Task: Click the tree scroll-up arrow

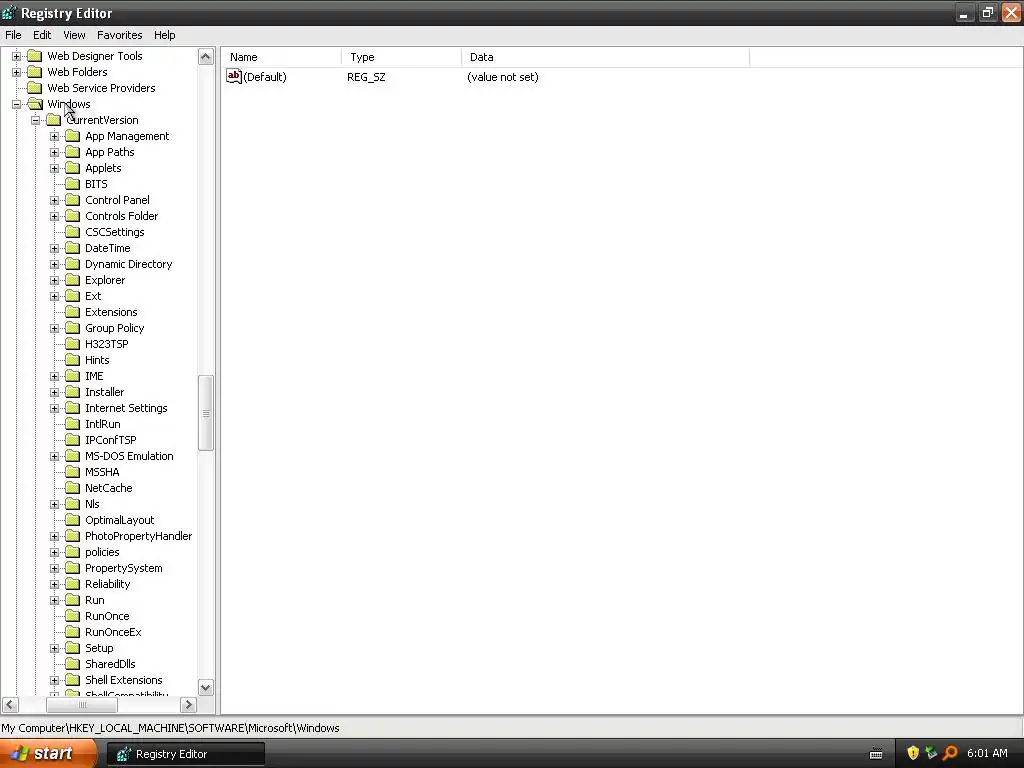Action: tap(206, 57)
